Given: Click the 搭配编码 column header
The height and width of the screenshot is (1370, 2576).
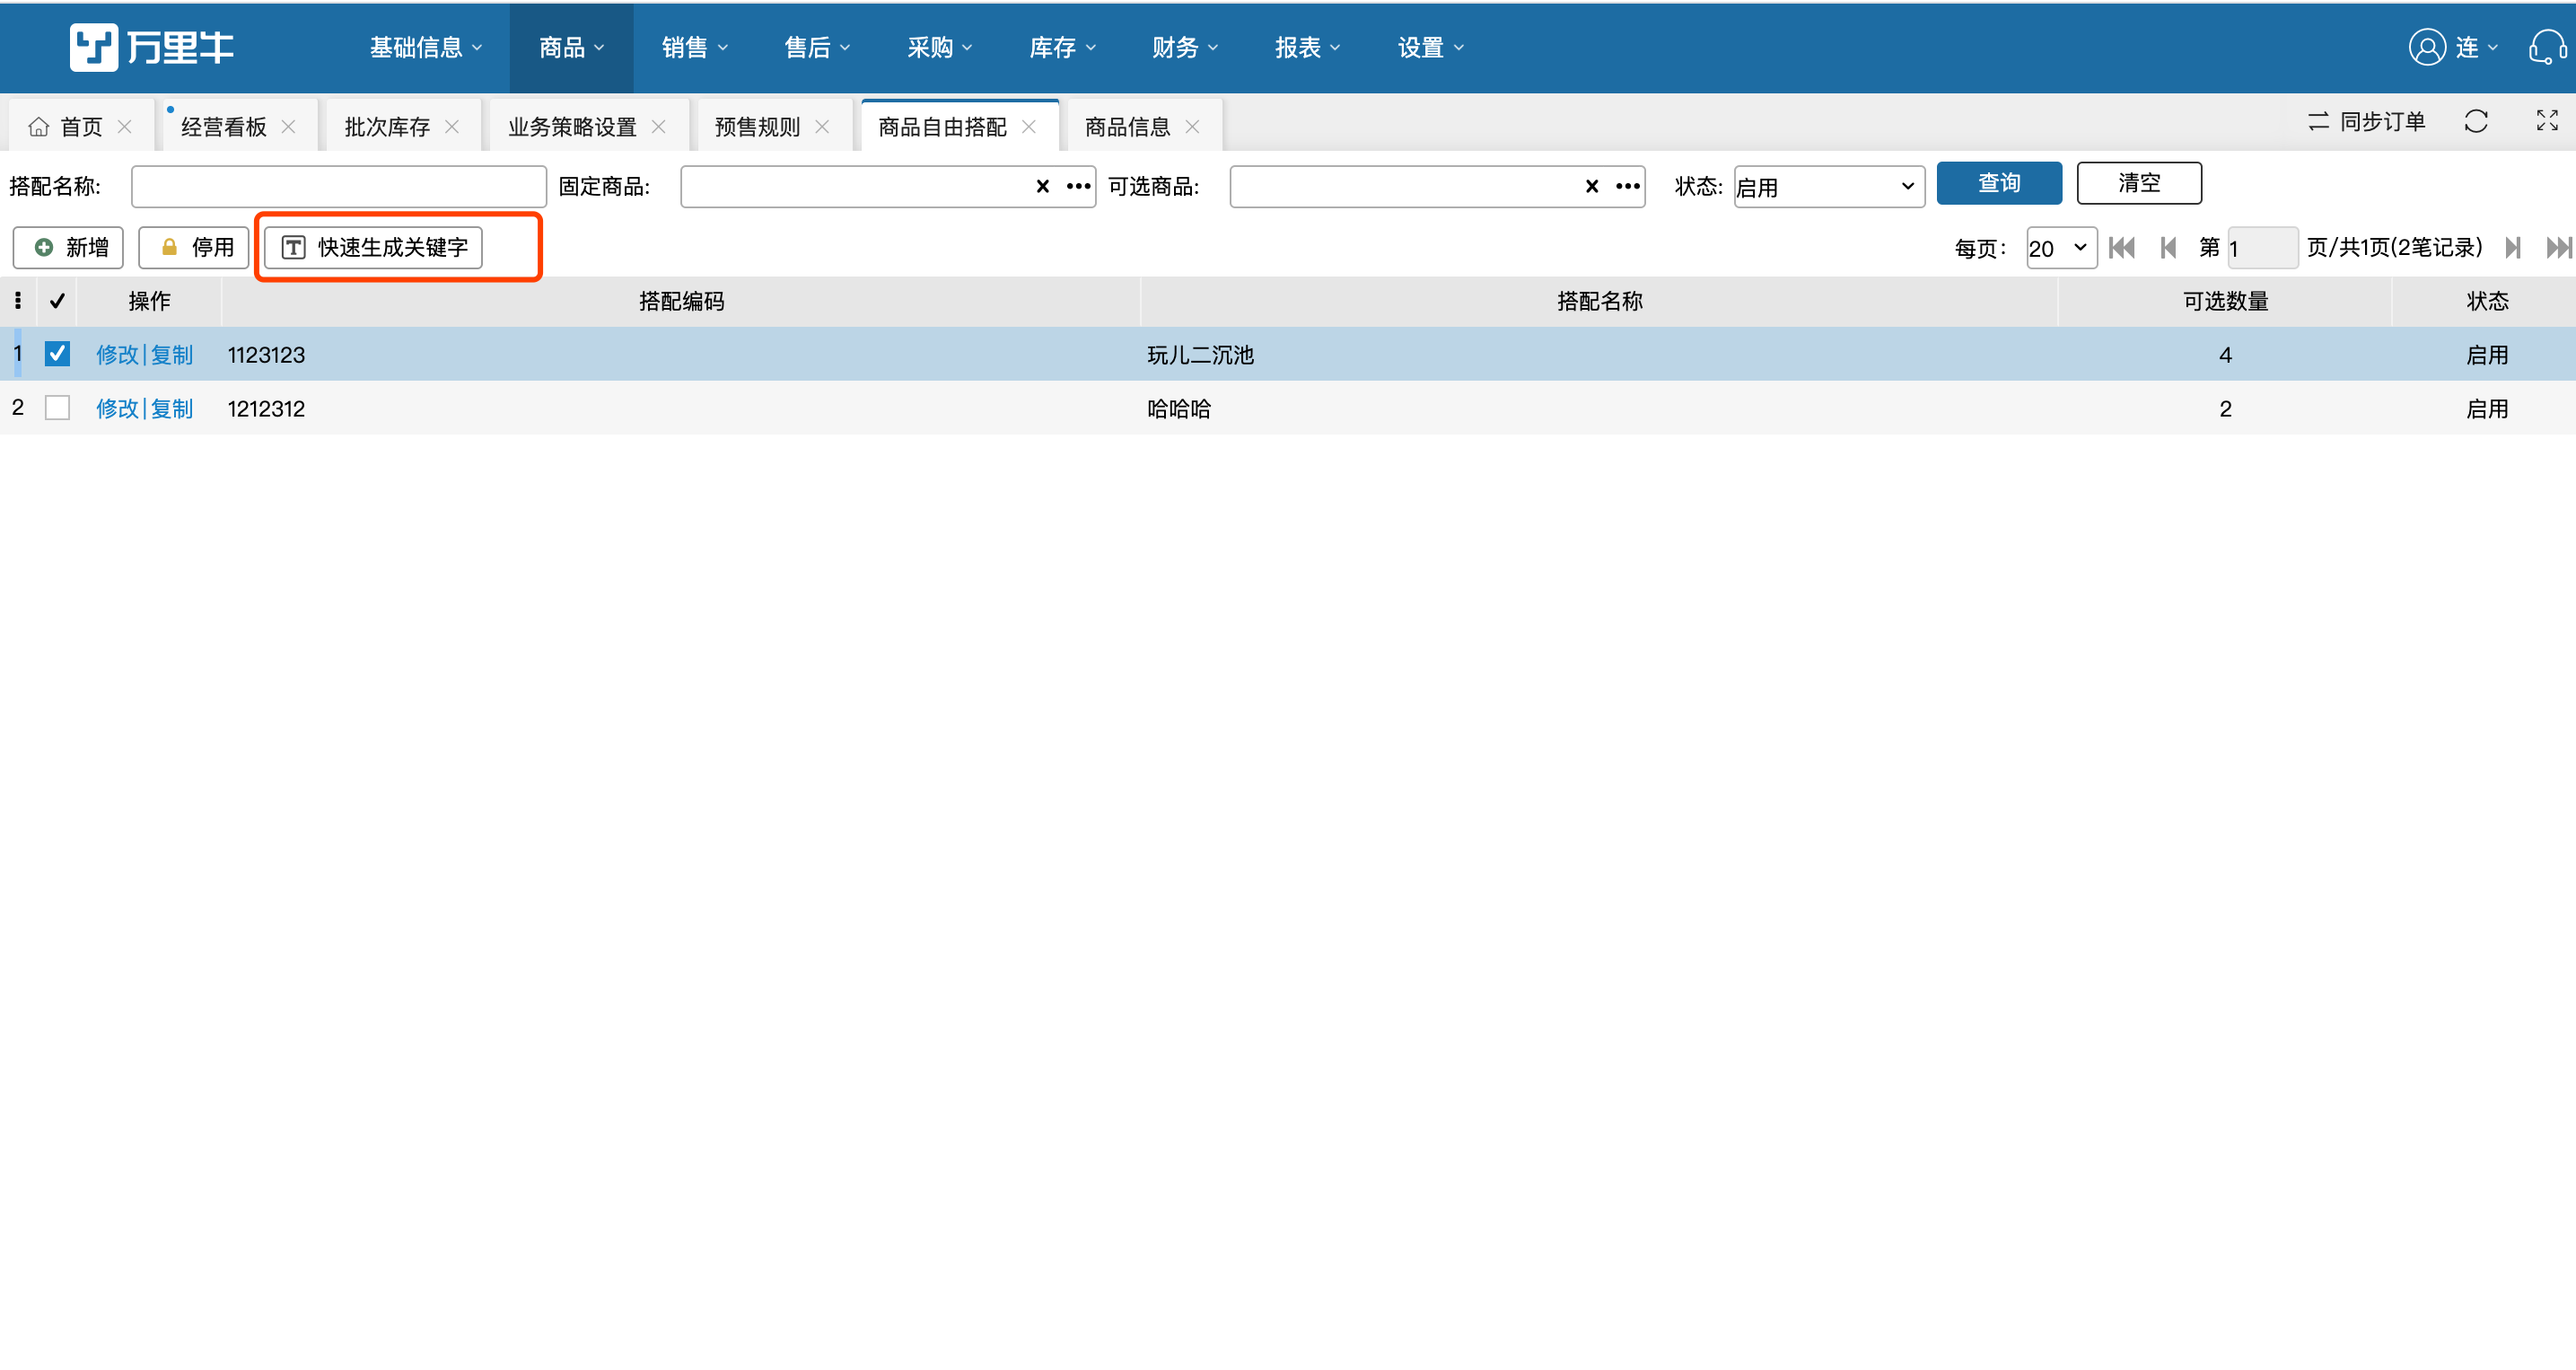Looking at the screenshot, I should tap(681, 301).
